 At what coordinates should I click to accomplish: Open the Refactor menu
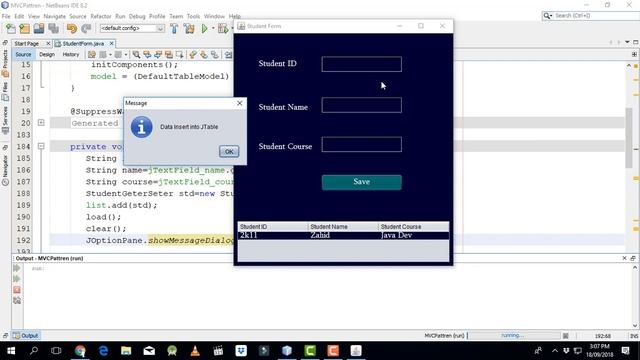coord(101,16)
